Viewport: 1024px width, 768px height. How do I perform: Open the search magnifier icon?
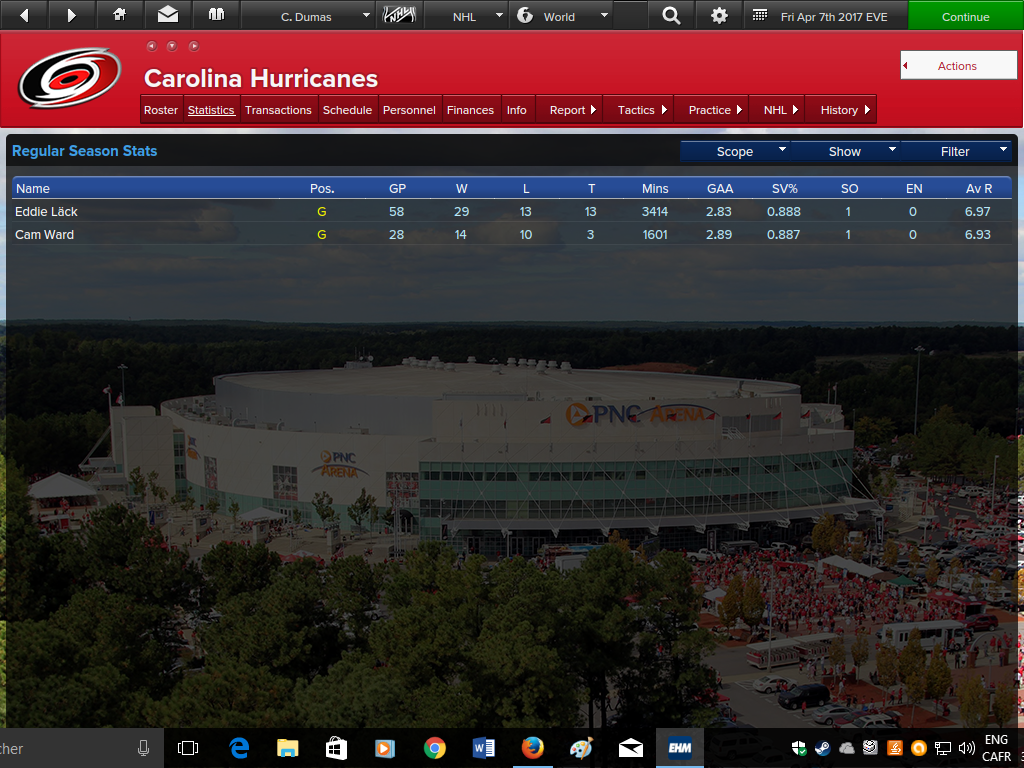click(x=671, y=15)
